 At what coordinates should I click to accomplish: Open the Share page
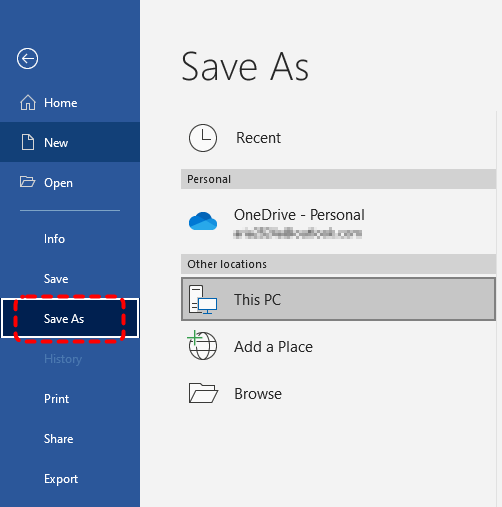(70, 439)
